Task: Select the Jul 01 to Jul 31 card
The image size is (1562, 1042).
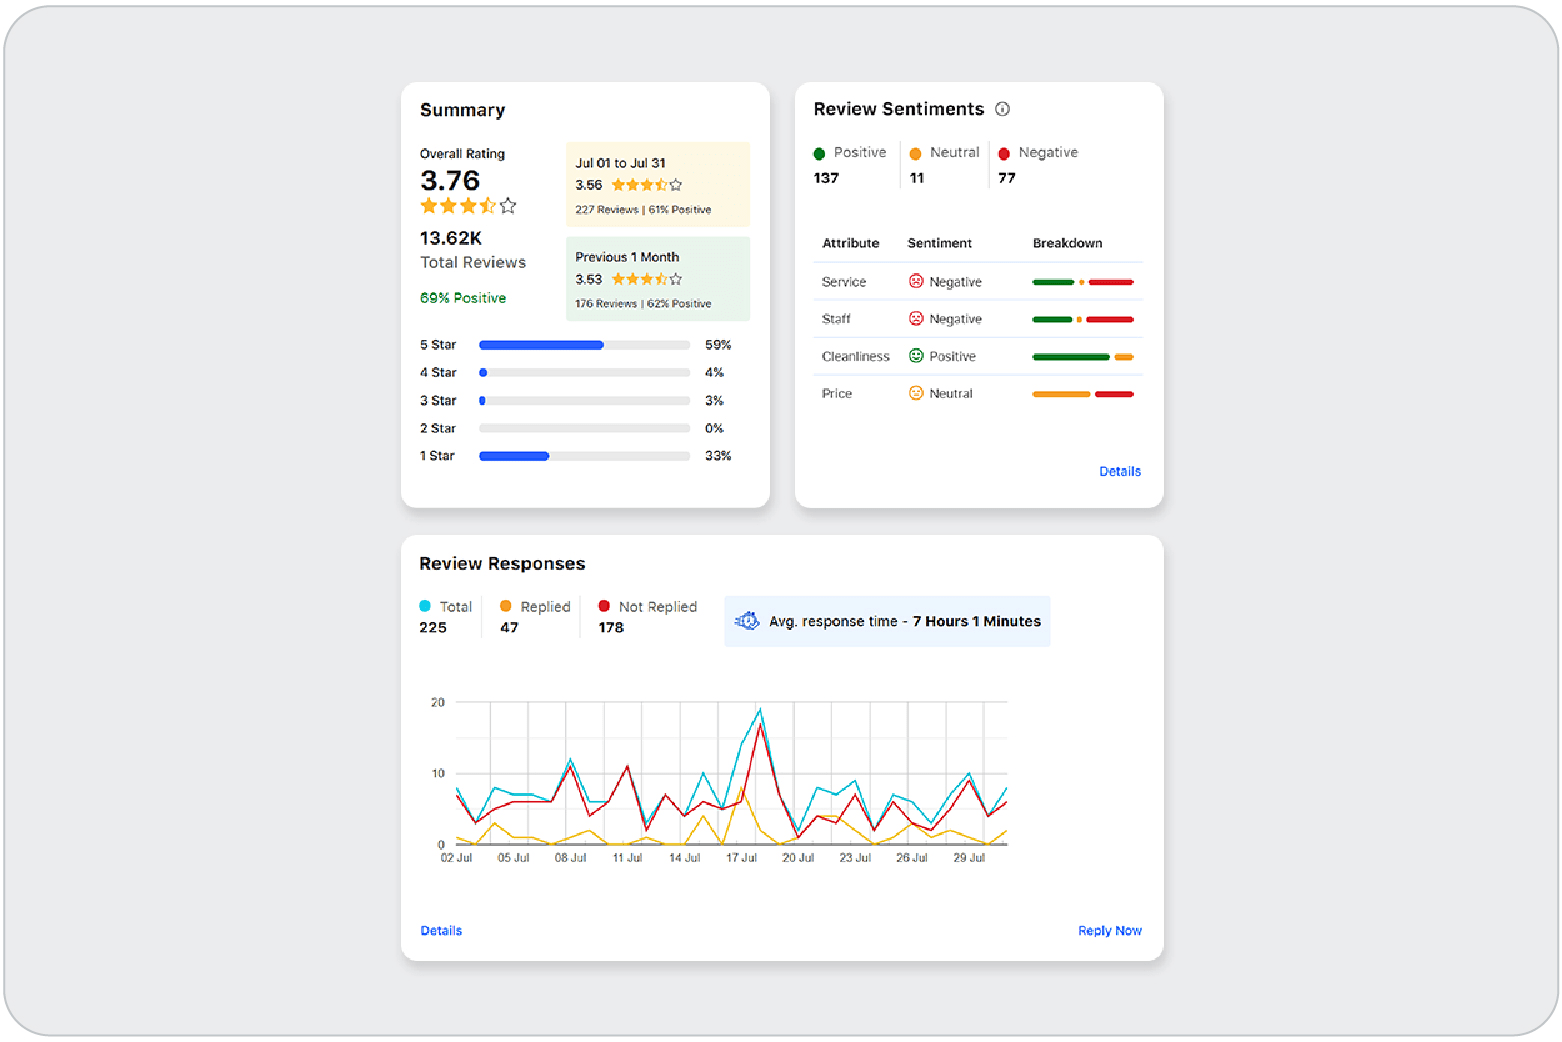Action: (x=657, y=184)
